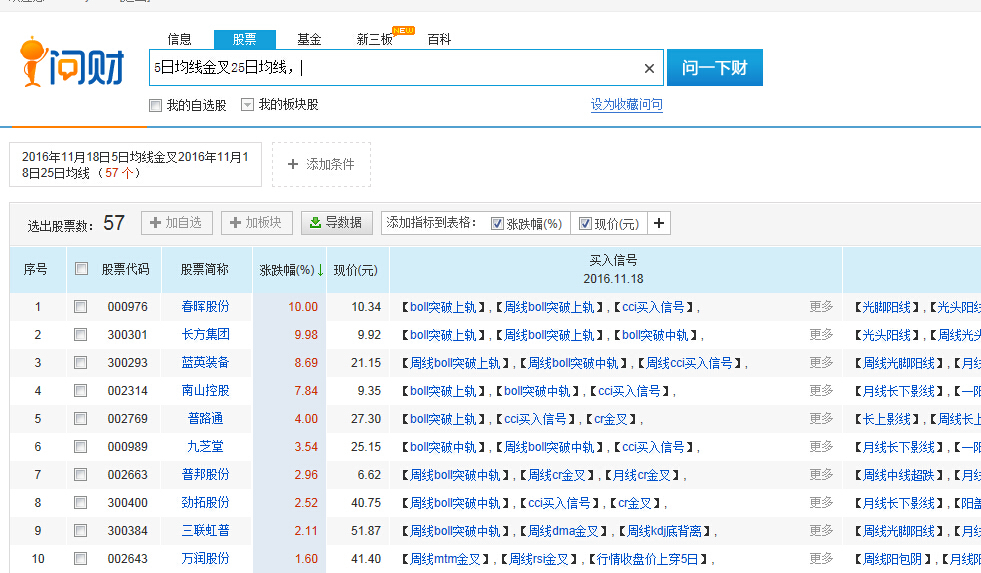The image size is (981, 573).
Task: Open the 蓝英装备 stock link
Action: click(x=205, y=363)
